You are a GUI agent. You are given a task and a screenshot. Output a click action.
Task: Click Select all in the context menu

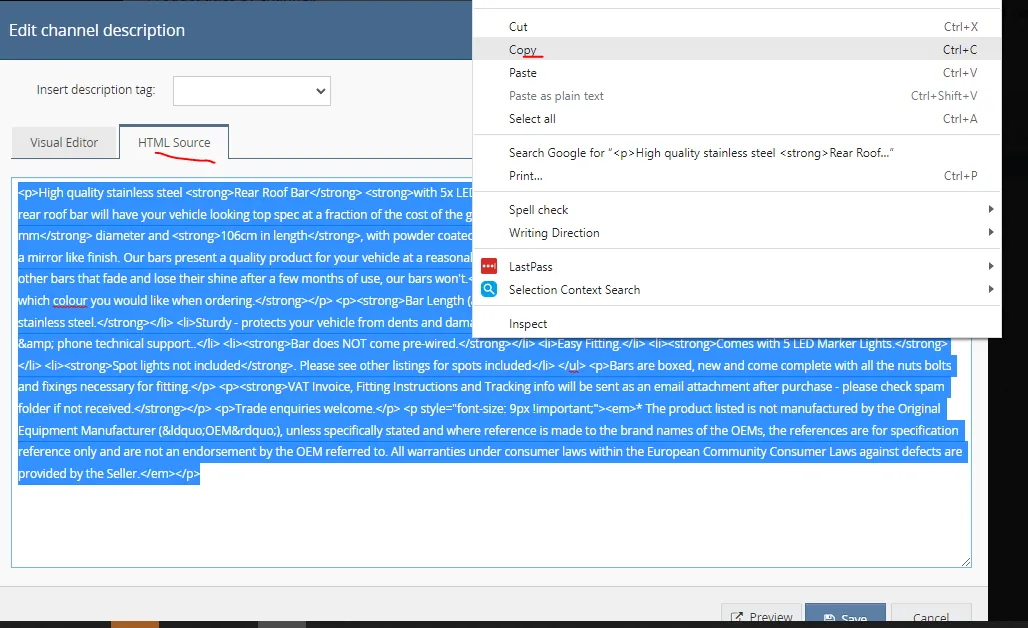(737, 119)
